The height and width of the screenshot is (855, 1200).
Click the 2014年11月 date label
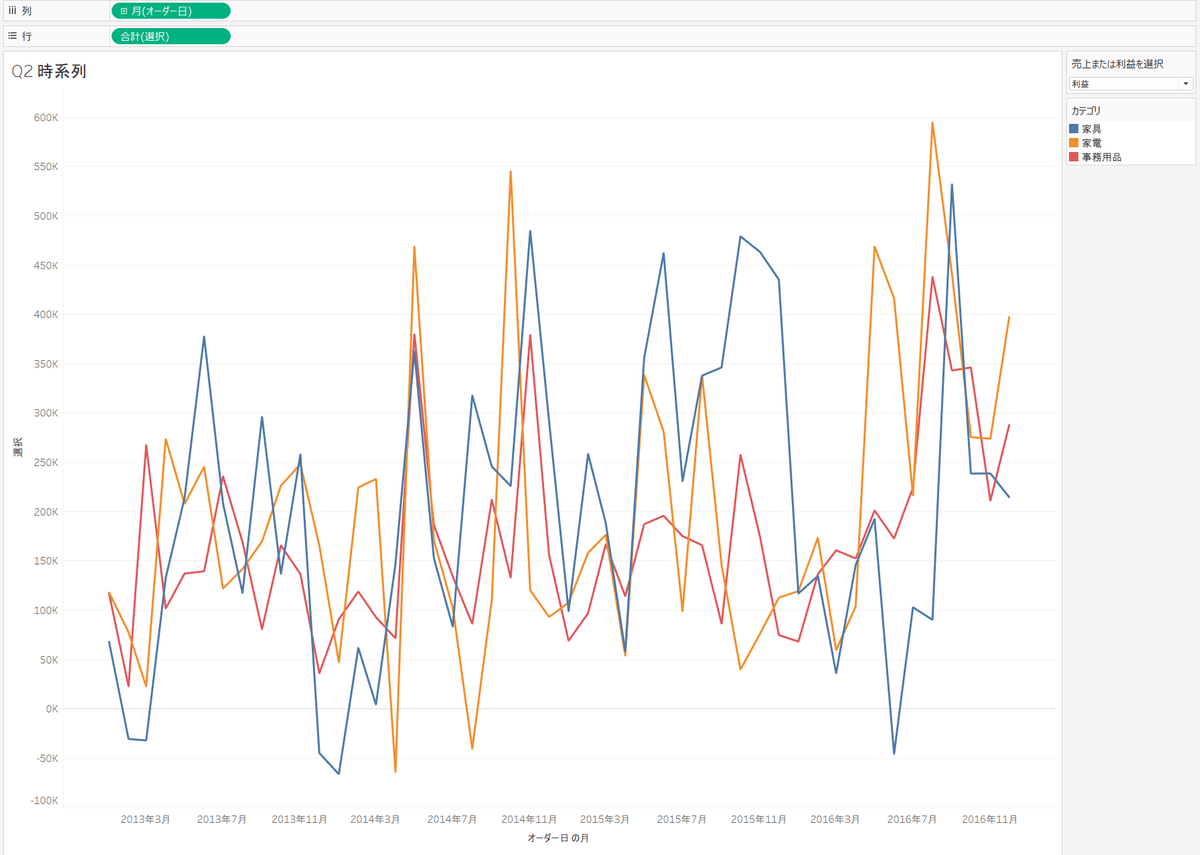point(529,819)
